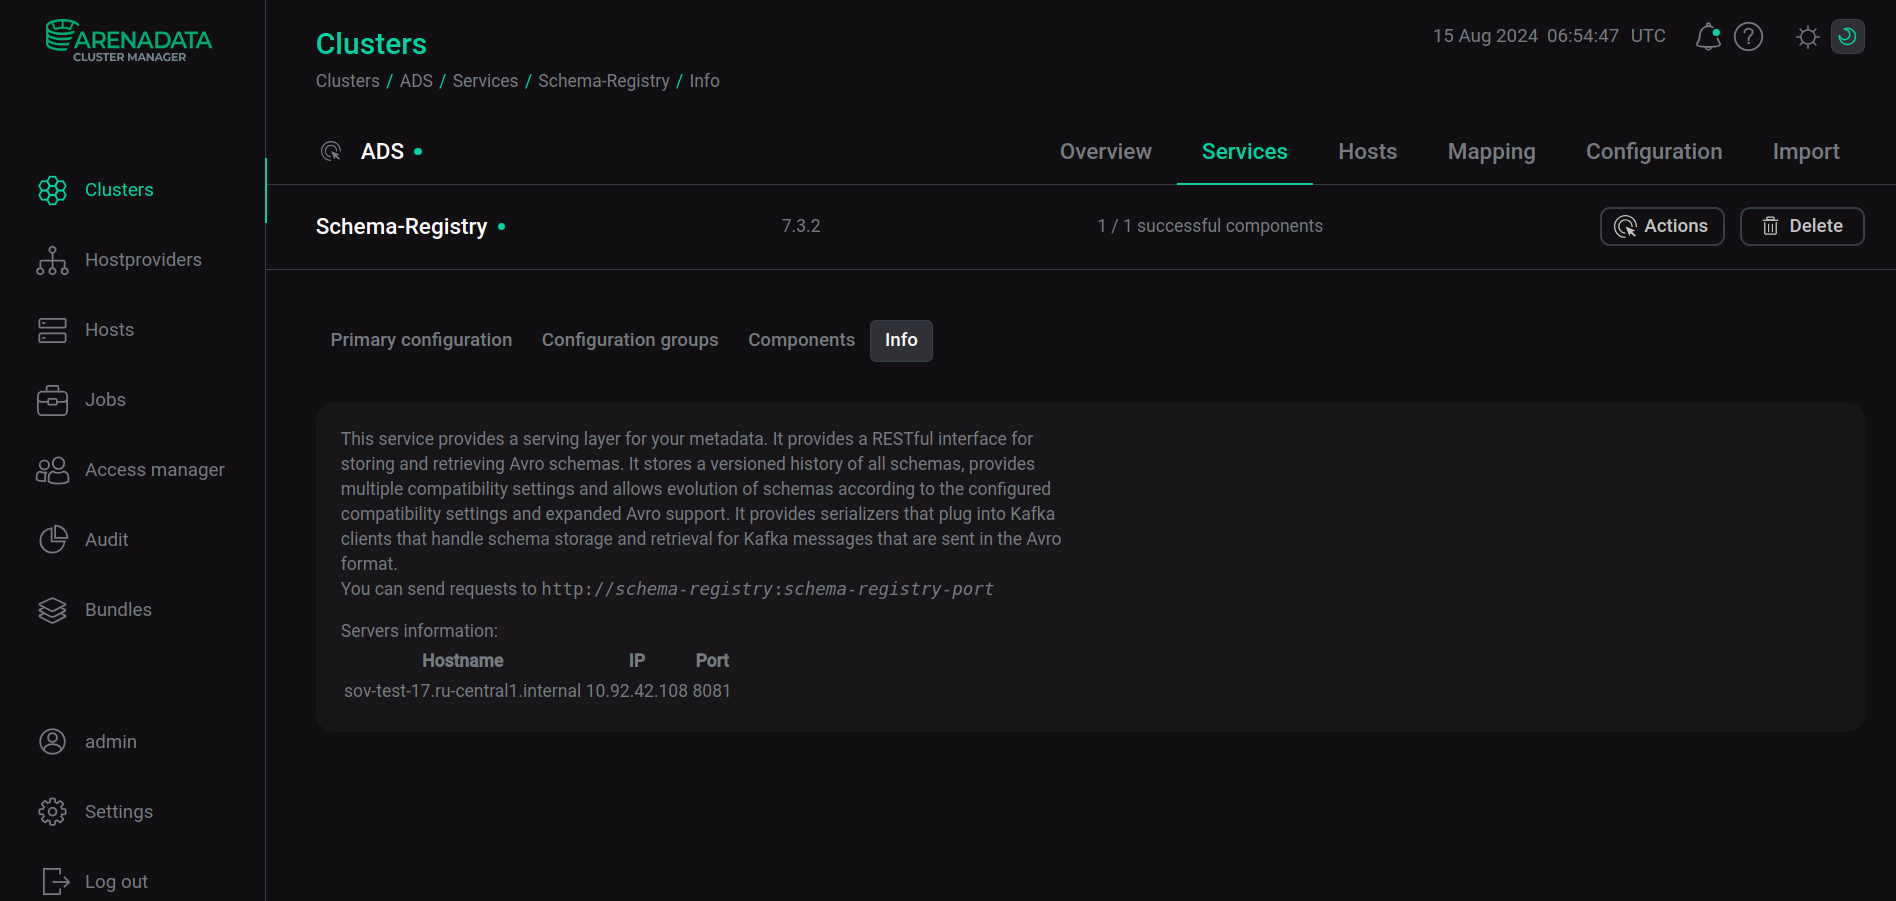Viewport: 1896px width, 901px height.
Task: Open the Bundles stack icon
Action: 52,610
